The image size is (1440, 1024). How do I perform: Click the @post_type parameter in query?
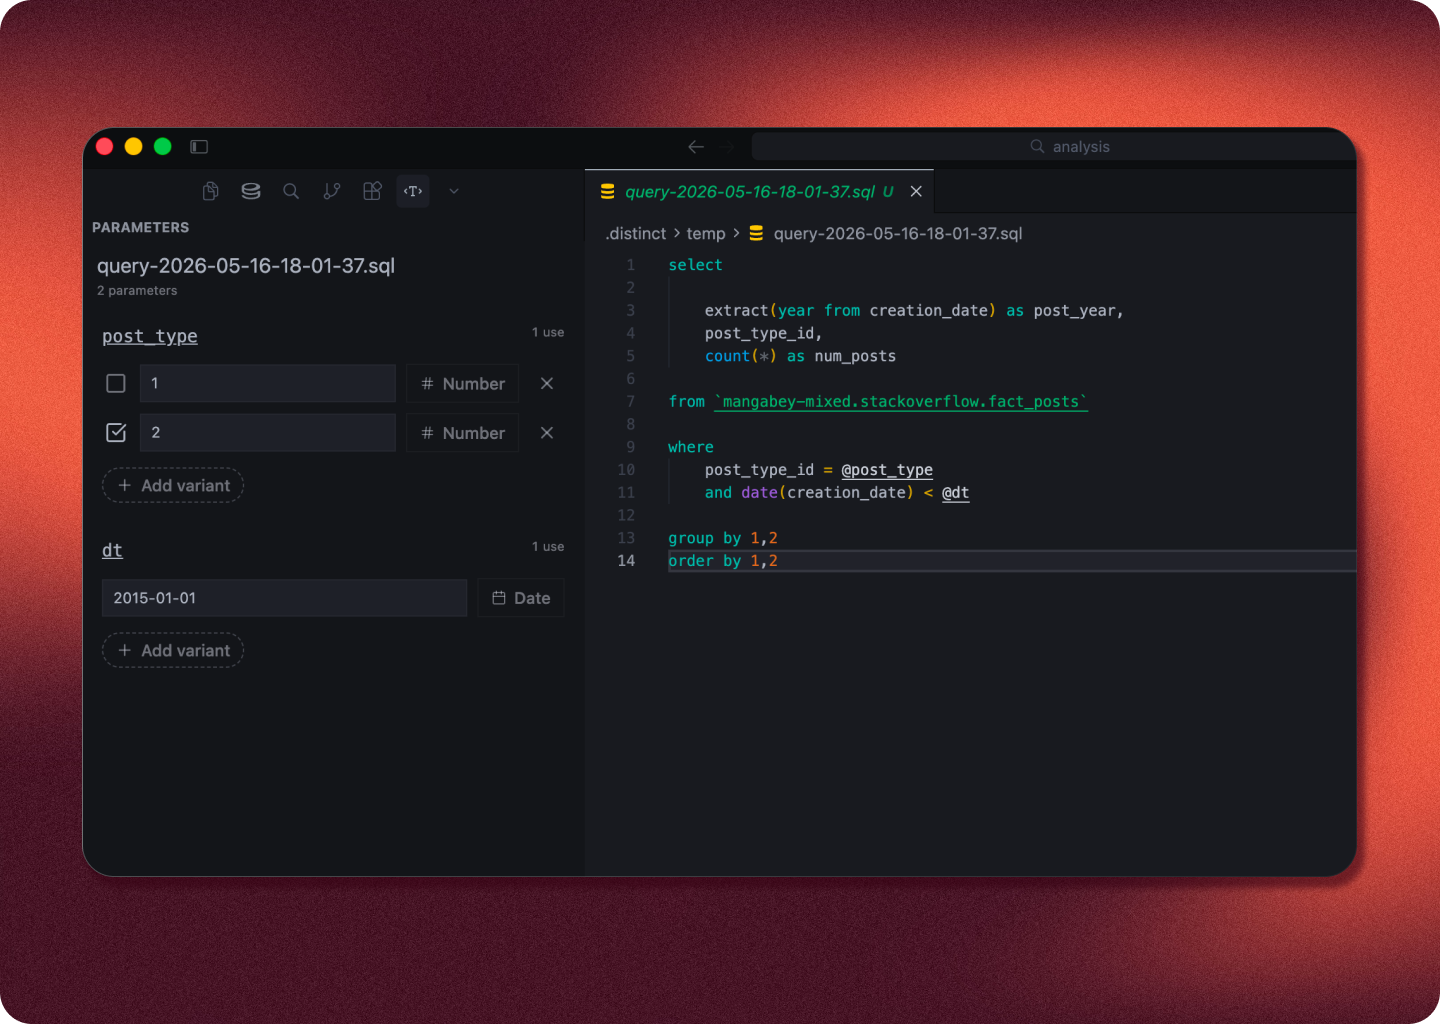887,470
